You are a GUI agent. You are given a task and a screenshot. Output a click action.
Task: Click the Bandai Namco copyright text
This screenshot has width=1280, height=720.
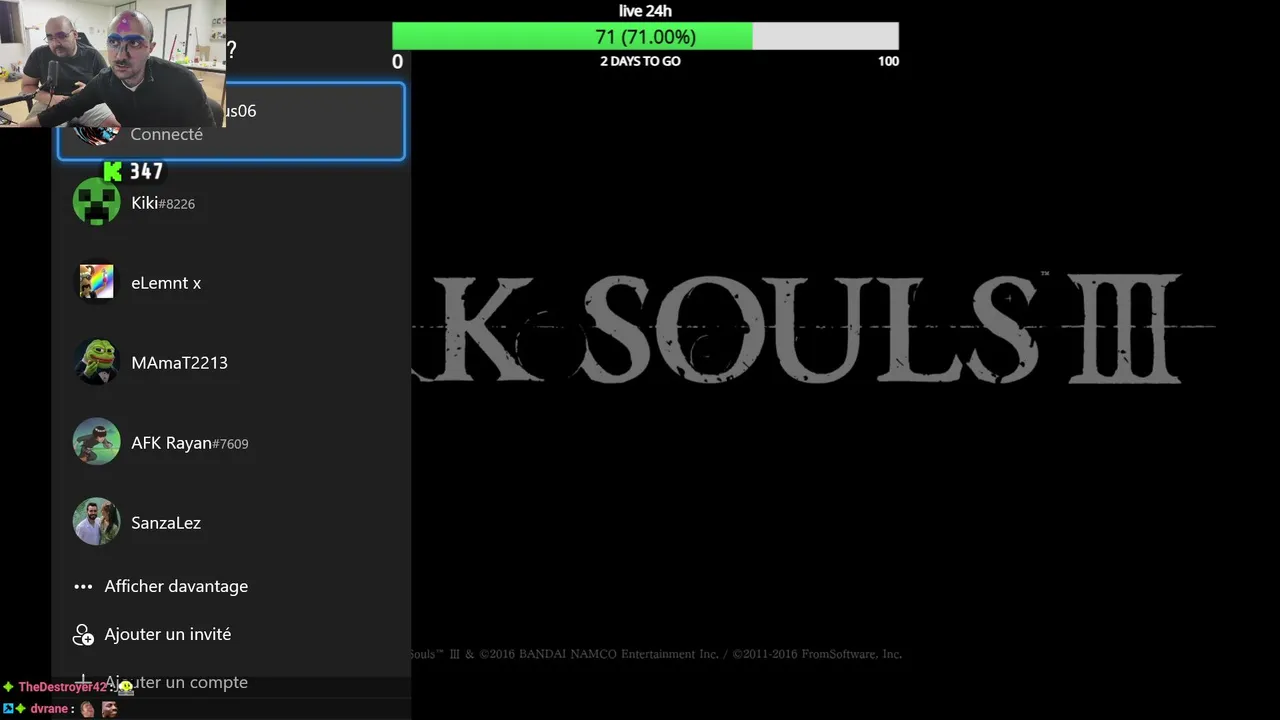pos(656,654)
